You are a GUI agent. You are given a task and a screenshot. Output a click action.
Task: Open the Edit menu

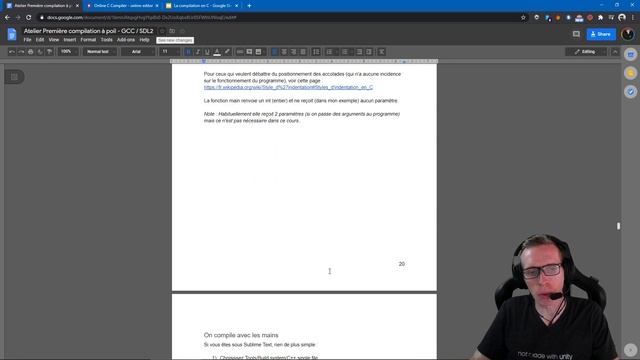tap(40, 40)
